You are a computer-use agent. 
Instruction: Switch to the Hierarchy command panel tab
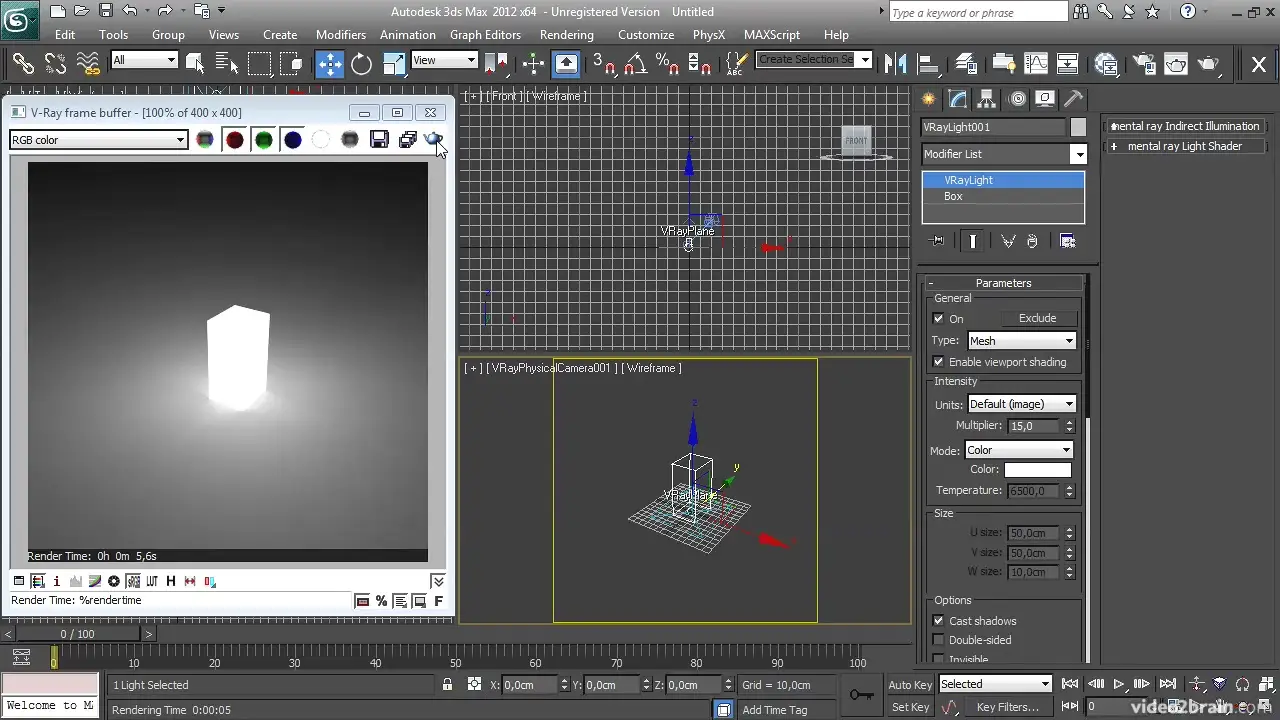point(987,99)
